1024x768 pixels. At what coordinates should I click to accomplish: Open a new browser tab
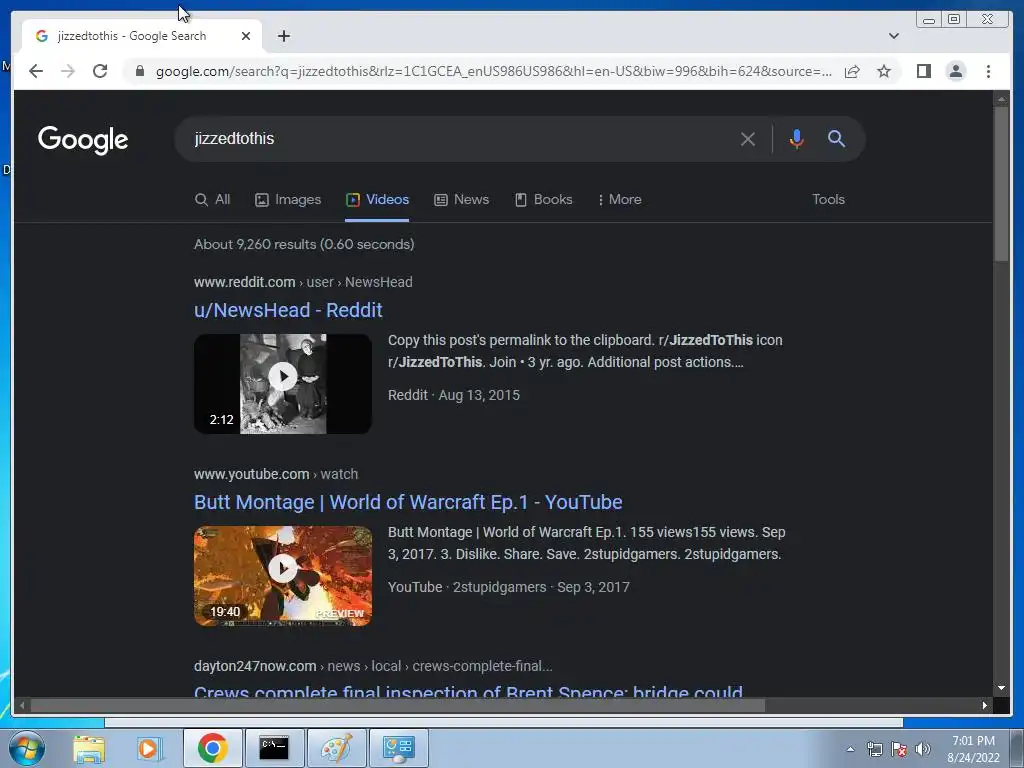(283, 36)
